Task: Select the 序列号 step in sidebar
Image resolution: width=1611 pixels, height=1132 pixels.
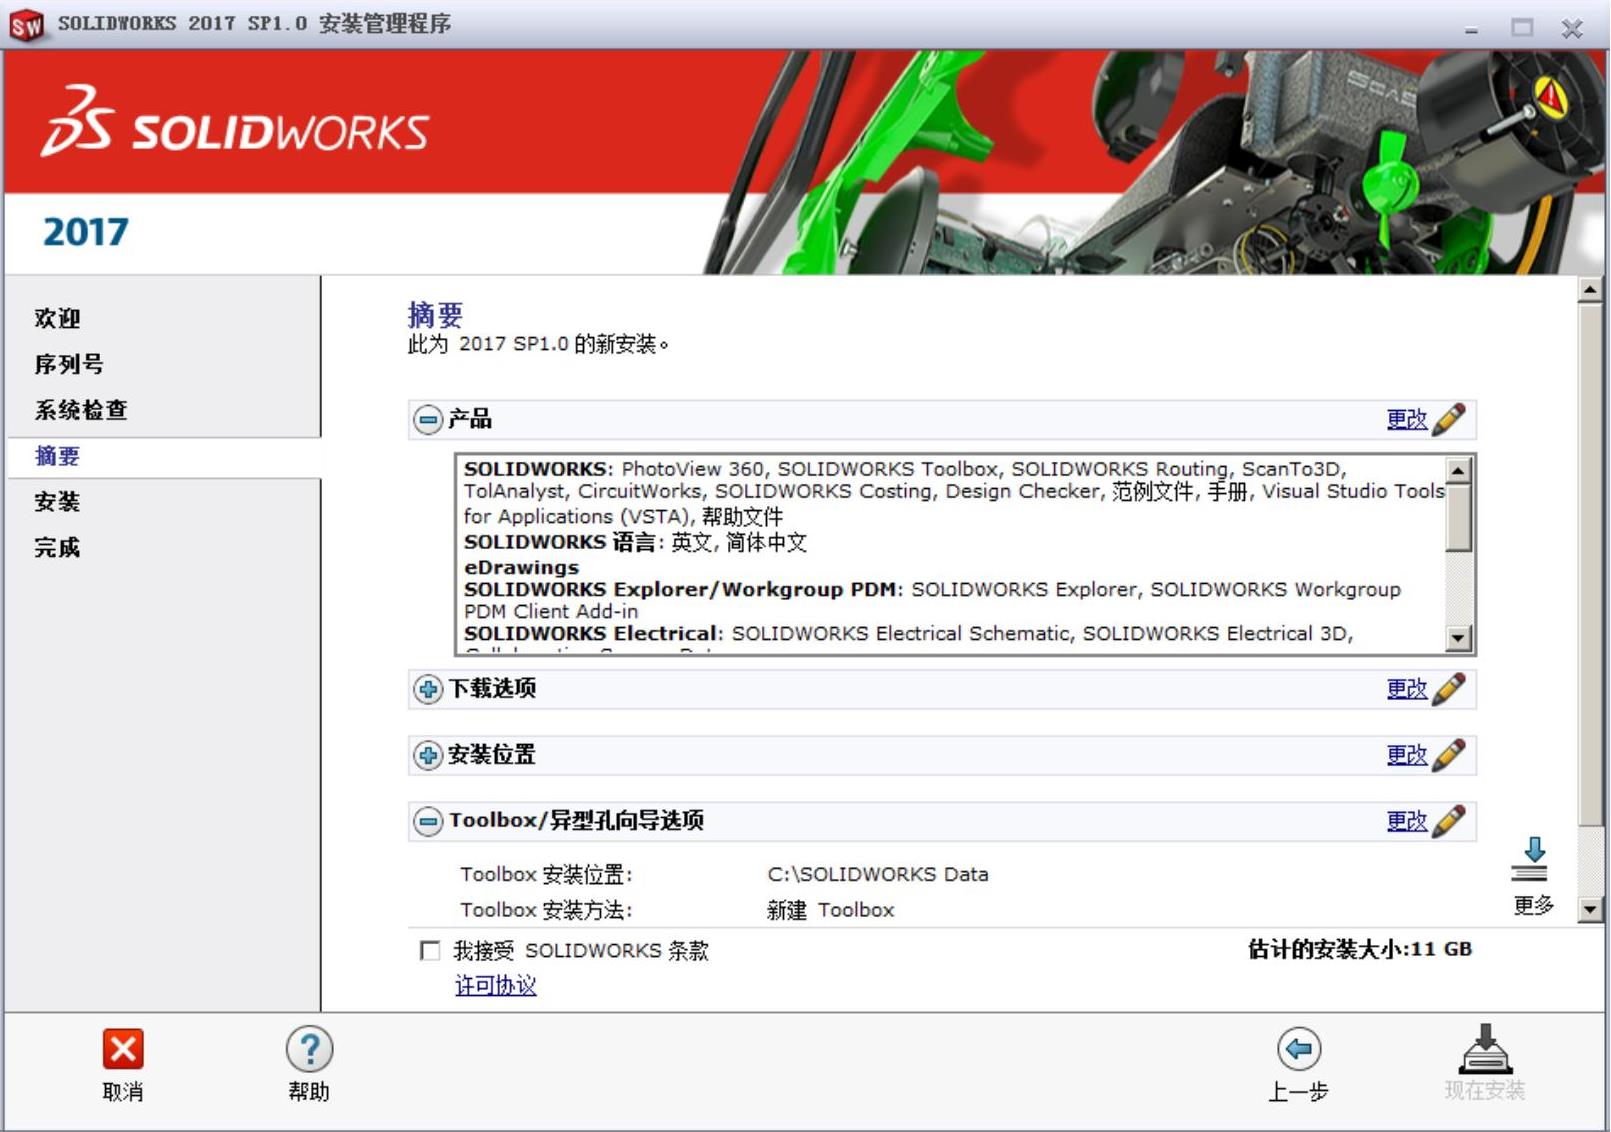Action: click(69, 364)
